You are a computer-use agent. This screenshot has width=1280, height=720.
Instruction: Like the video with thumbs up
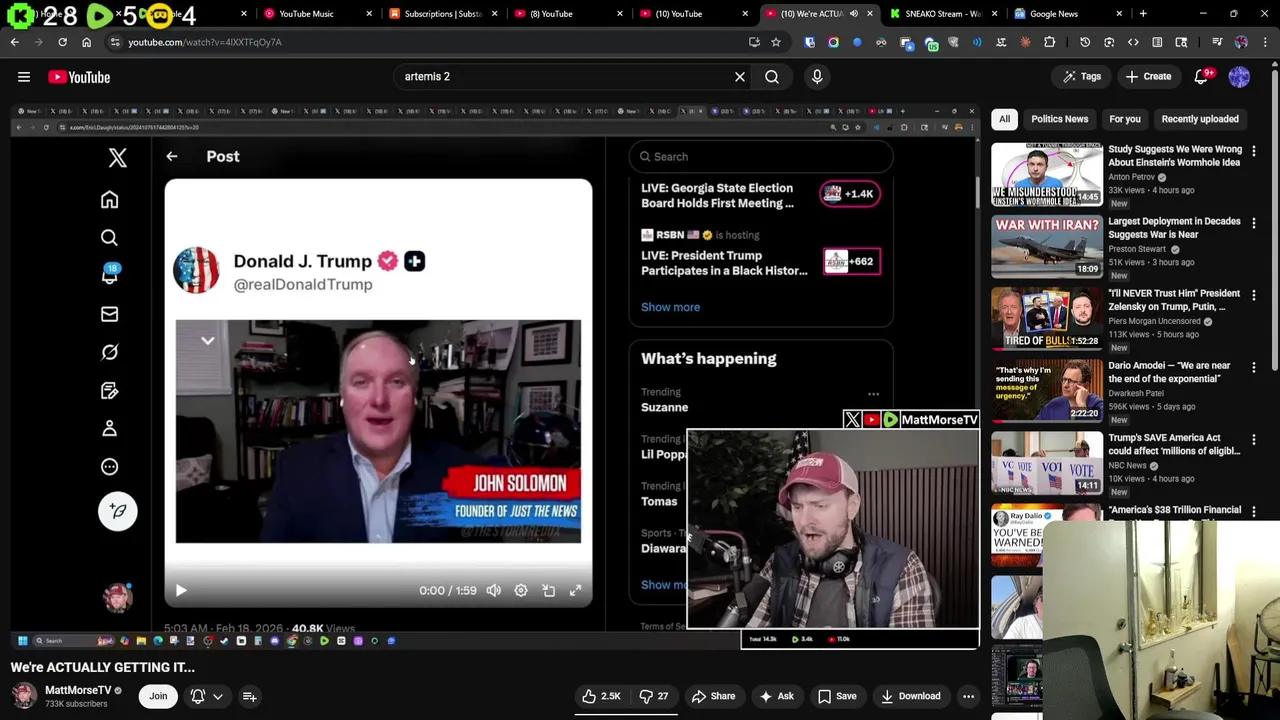click(601, 696)
